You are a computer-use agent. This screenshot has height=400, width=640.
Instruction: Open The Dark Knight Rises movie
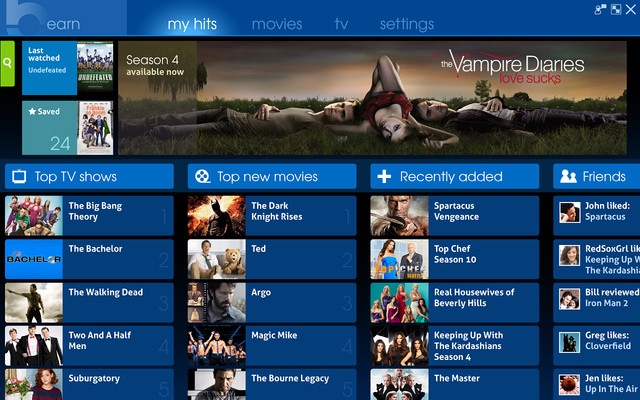(x=272, y=216)
